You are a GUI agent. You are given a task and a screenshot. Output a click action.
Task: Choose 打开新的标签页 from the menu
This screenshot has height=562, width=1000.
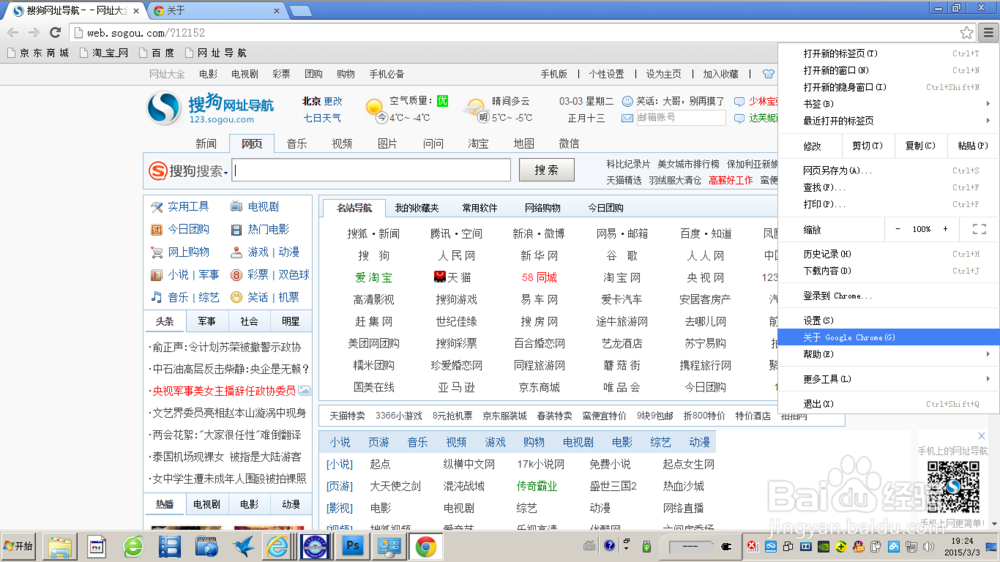pyautogui.click(x=888, y=54)
